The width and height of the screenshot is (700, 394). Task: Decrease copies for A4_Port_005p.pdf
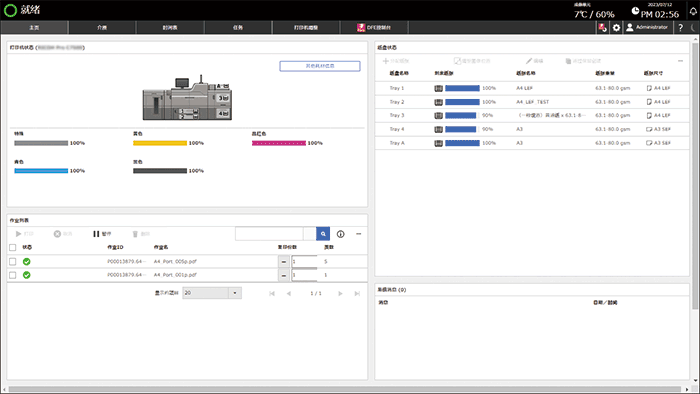coord(283,261)
